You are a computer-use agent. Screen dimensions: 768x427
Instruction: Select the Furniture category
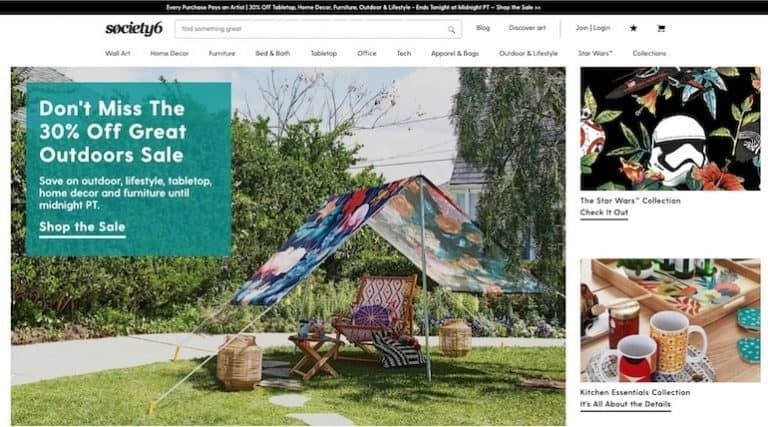pyautogui.click(x=222, y=53)
